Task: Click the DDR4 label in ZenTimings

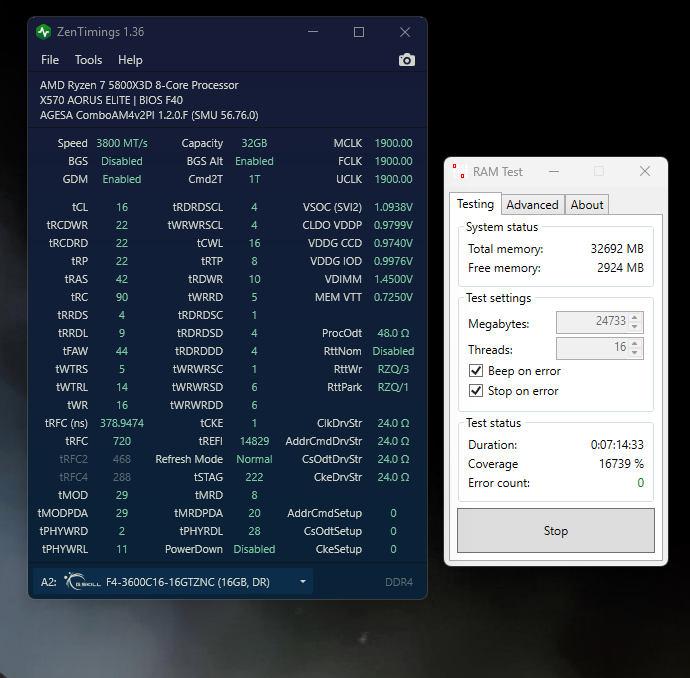Action: [x=399, y=582]
